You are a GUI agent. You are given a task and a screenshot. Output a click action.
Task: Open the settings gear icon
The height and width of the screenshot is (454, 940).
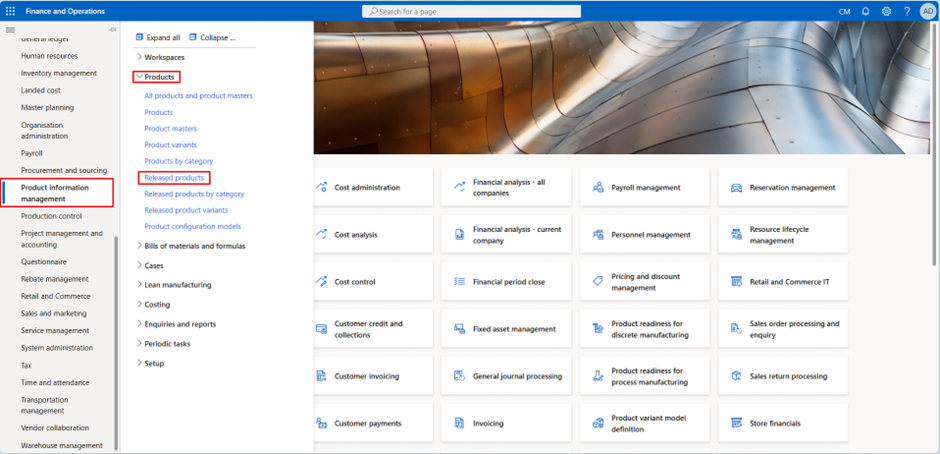887,11
